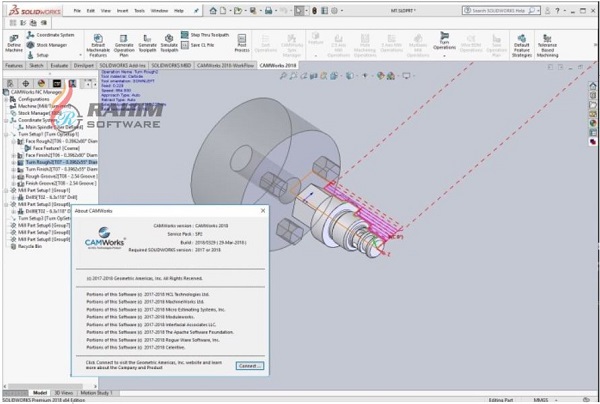600x404 pixels.
Task: Click the Zoom to Fit view icon
Action: (283, 76)
